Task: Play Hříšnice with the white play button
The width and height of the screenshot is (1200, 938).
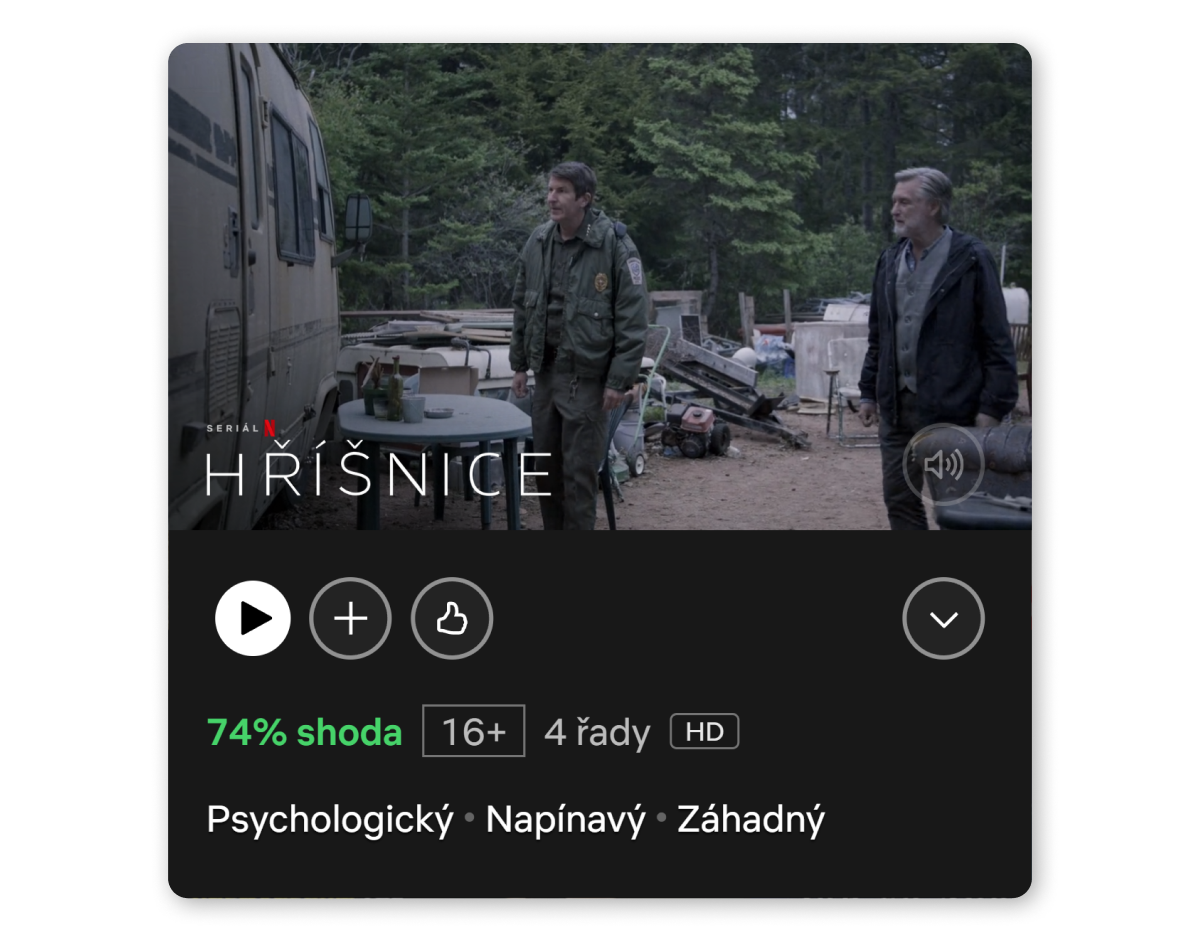Action: click(253, 619)
